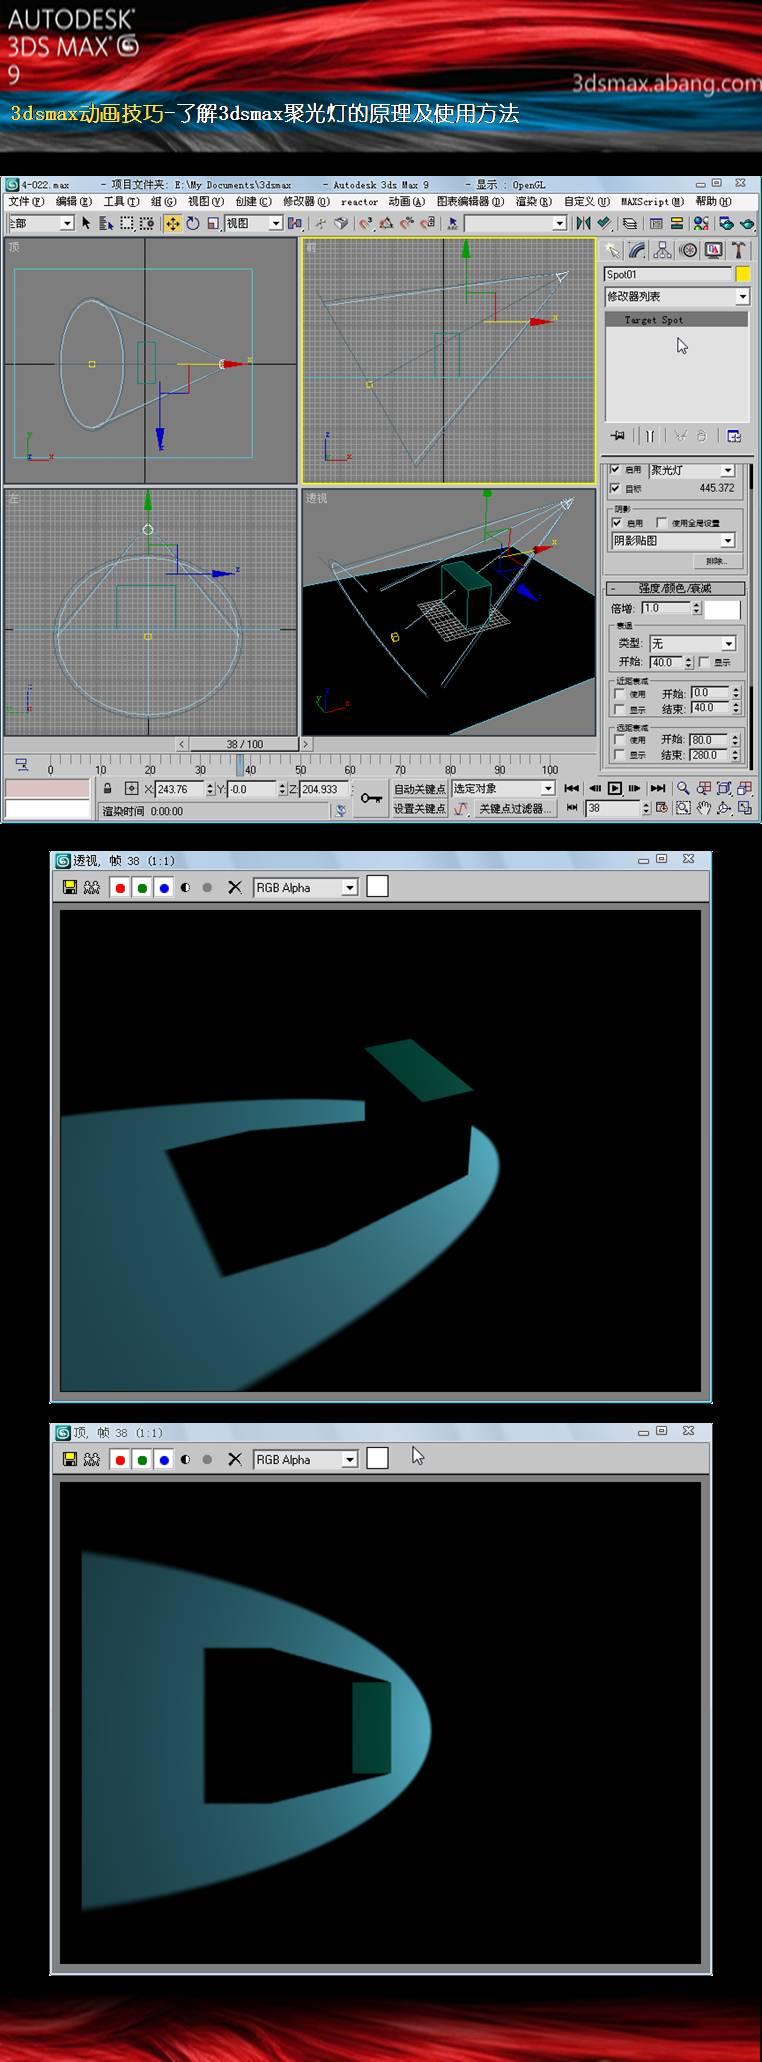
Task: Click time slider showing 38 / 100
Action: (x=244, y=744)
